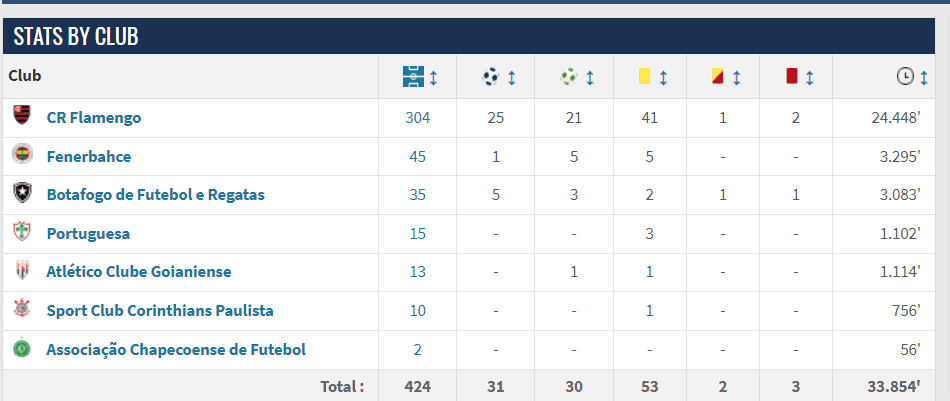Click the assists green ball header icon

click(569, 76)
